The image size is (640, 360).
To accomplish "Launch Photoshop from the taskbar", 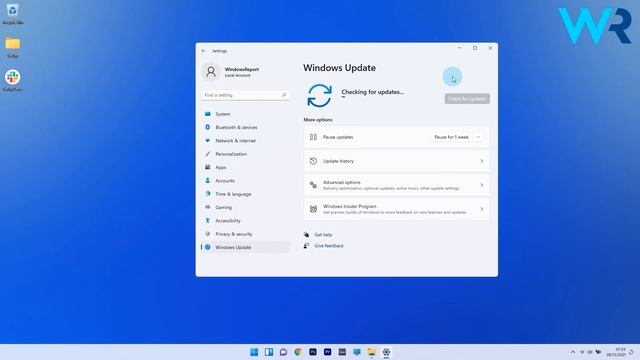I will [313, 352].
